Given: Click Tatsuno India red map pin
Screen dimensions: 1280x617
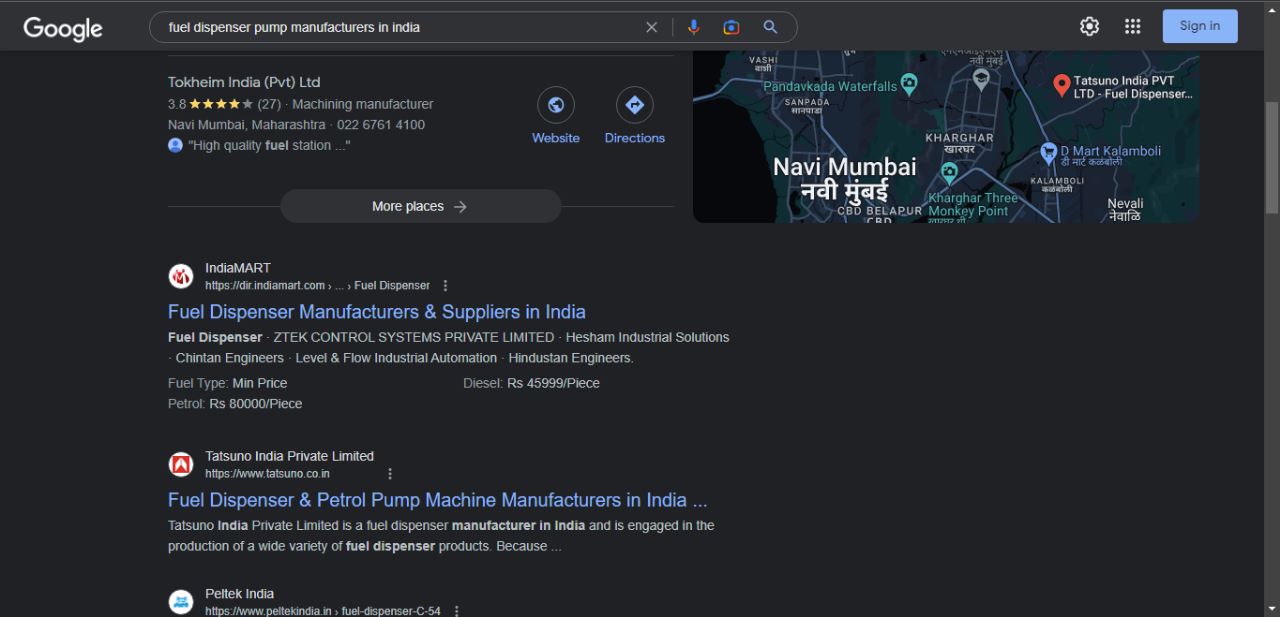Looking at the screenshot, I should point(1062,86).
